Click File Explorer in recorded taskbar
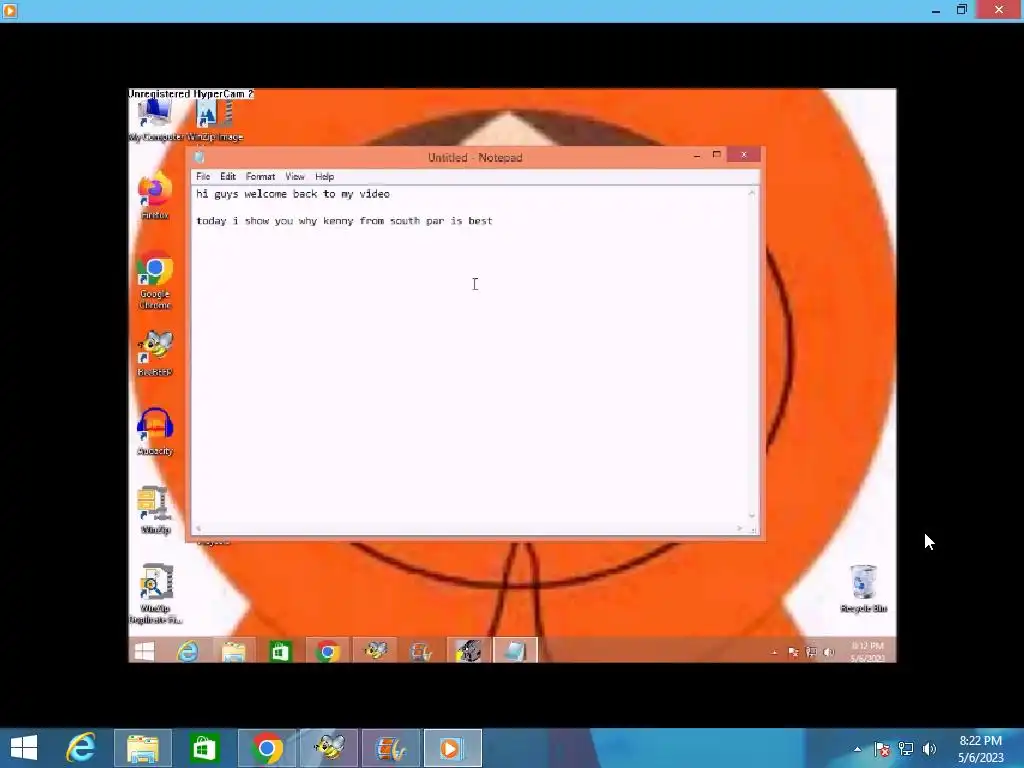The image size is (1024, 768). (233, 651)
